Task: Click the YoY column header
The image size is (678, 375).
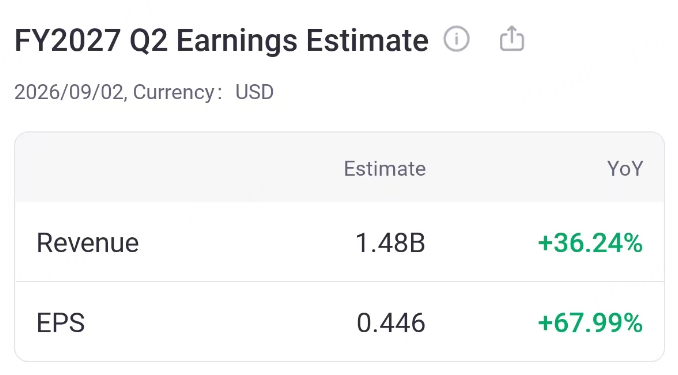Action: coord(625,169)
